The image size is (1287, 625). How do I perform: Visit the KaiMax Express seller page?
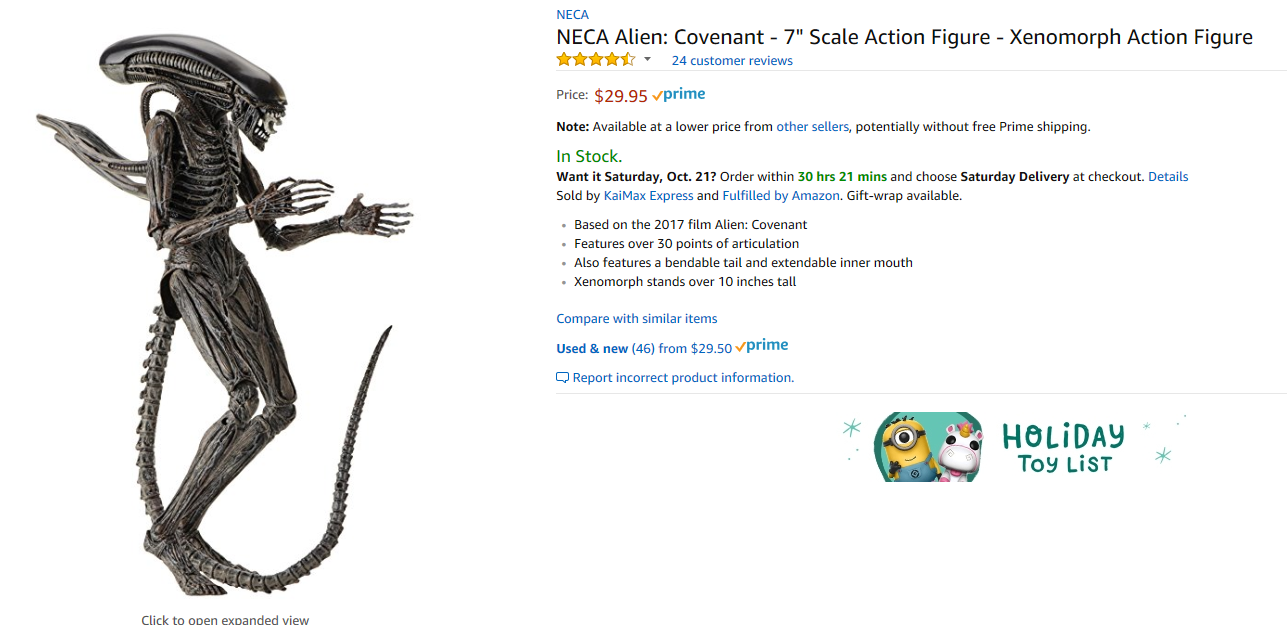(x=648, y=196)
